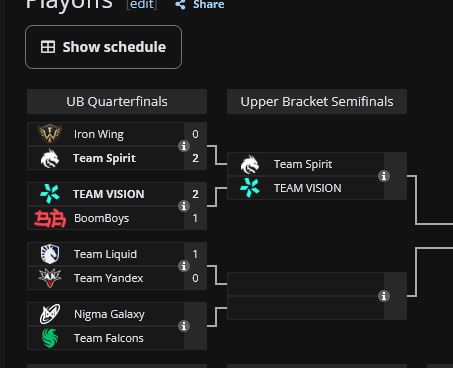
Task: Click Team Spirit logo in quarterfinals
Action: (x=50, y=158)
